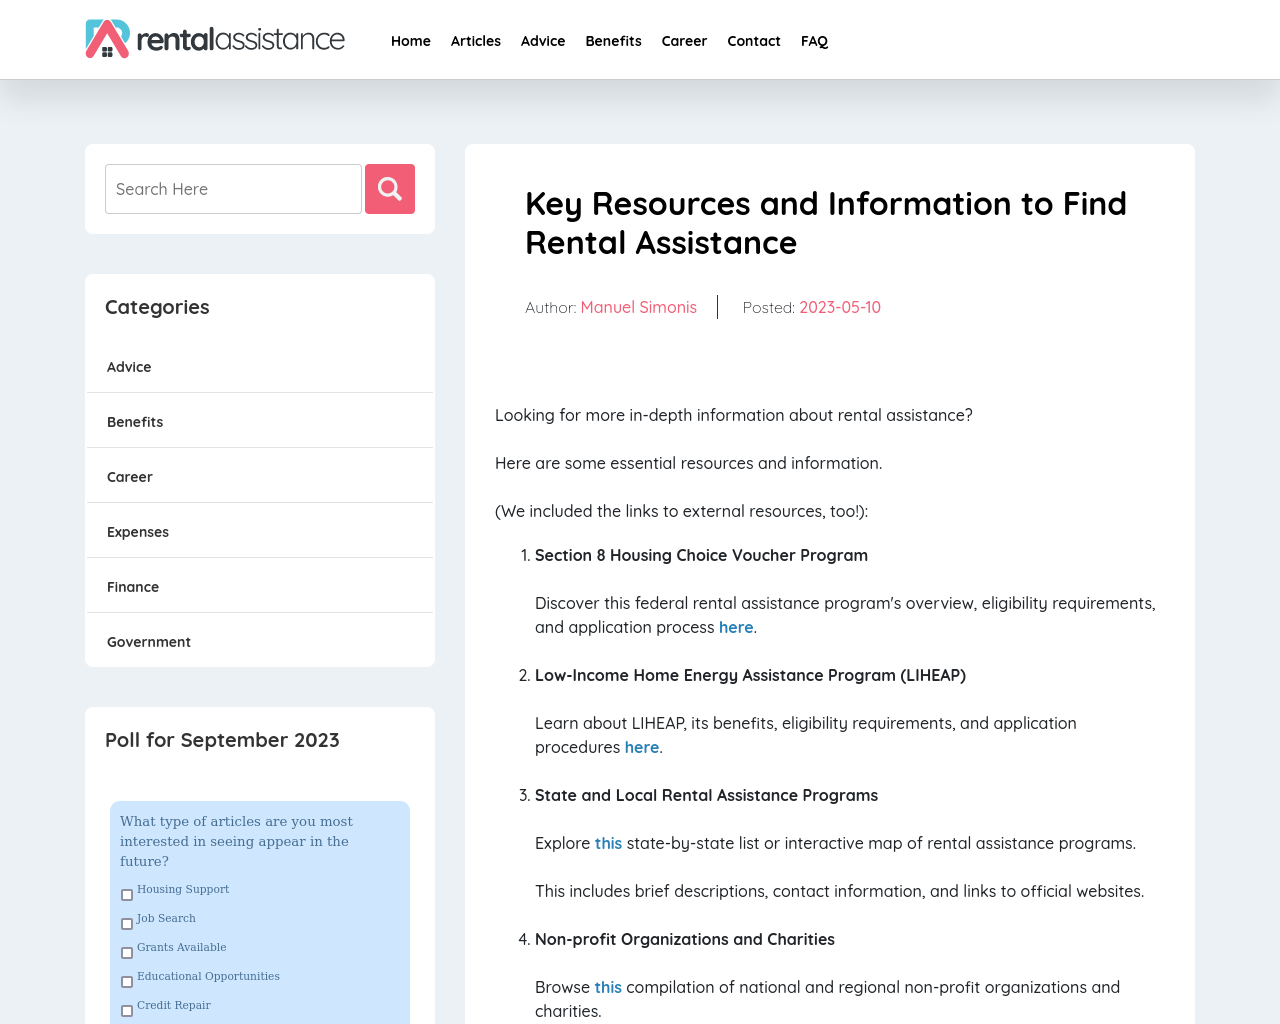Open the 'here' link for LIHEAP procedures
This screenshot has height=1024, width=1280.
coord(642,747)
